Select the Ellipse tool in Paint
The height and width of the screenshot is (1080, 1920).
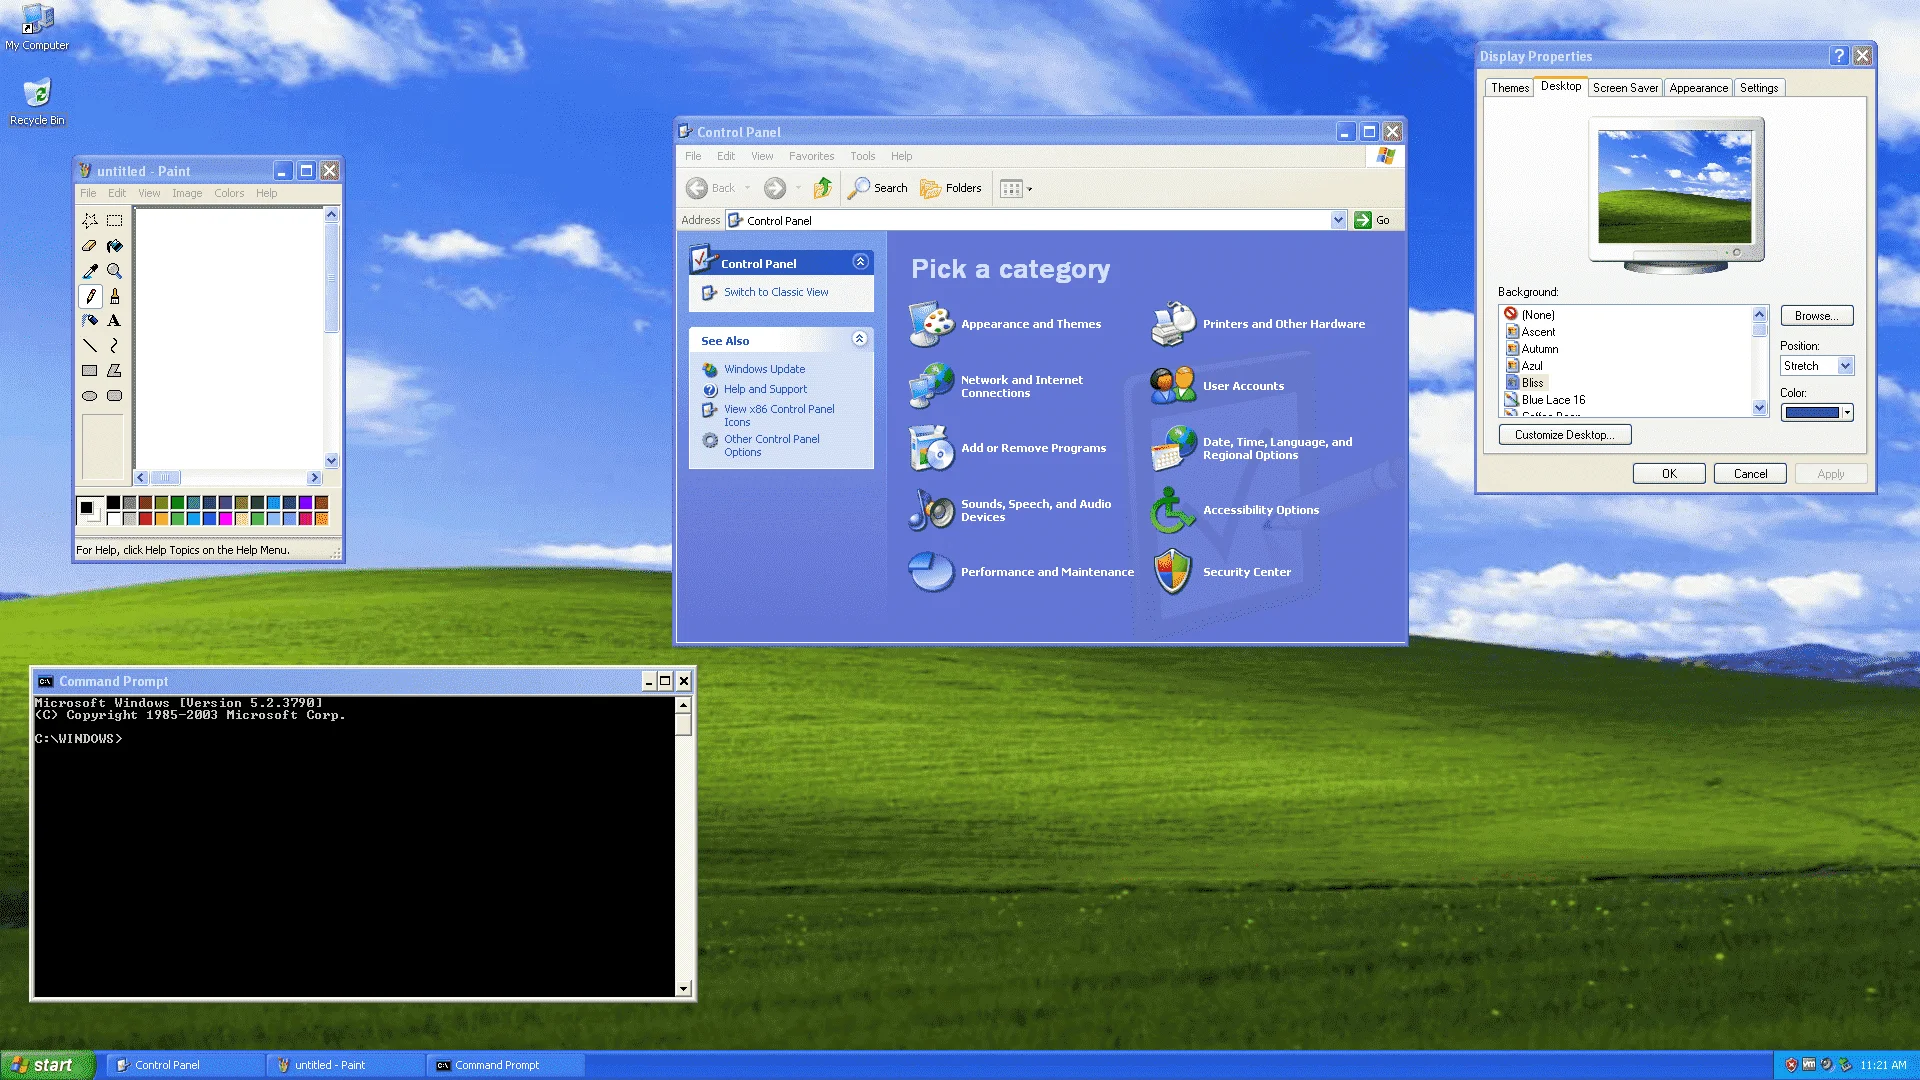90,396
